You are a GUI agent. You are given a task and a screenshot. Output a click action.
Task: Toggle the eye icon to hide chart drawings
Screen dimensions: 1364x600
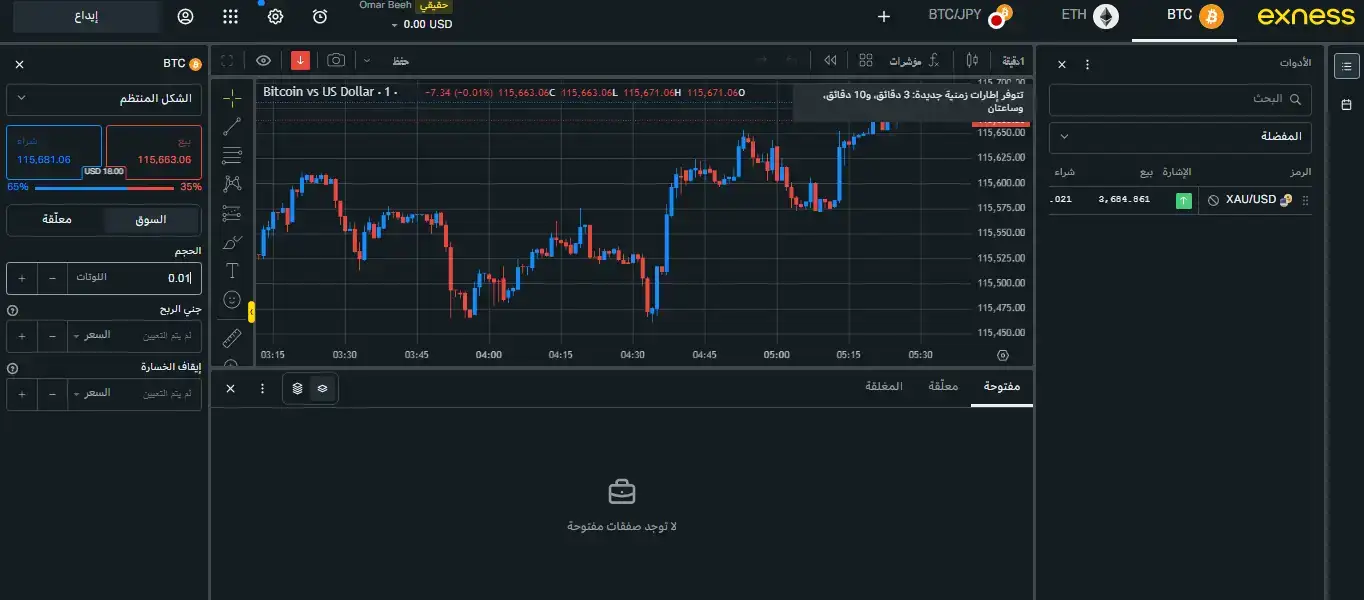[263, 60]
